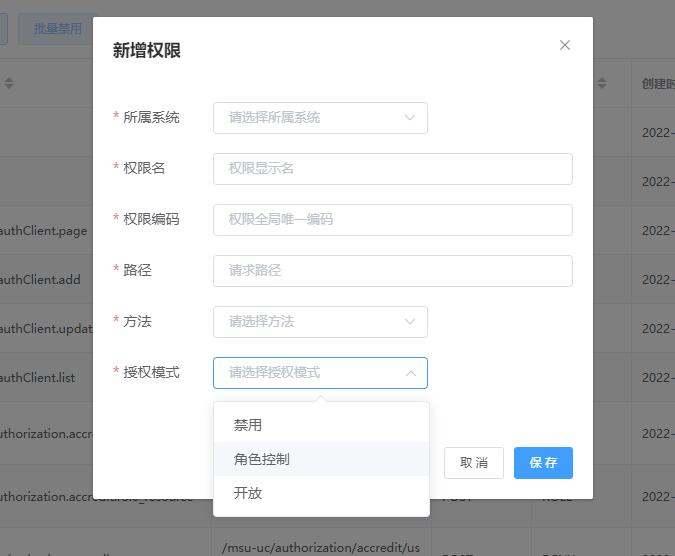Close the 新增权限 dialog with X icon
The height and width of the screenshot is (556, 675).
tap(565, 45)
